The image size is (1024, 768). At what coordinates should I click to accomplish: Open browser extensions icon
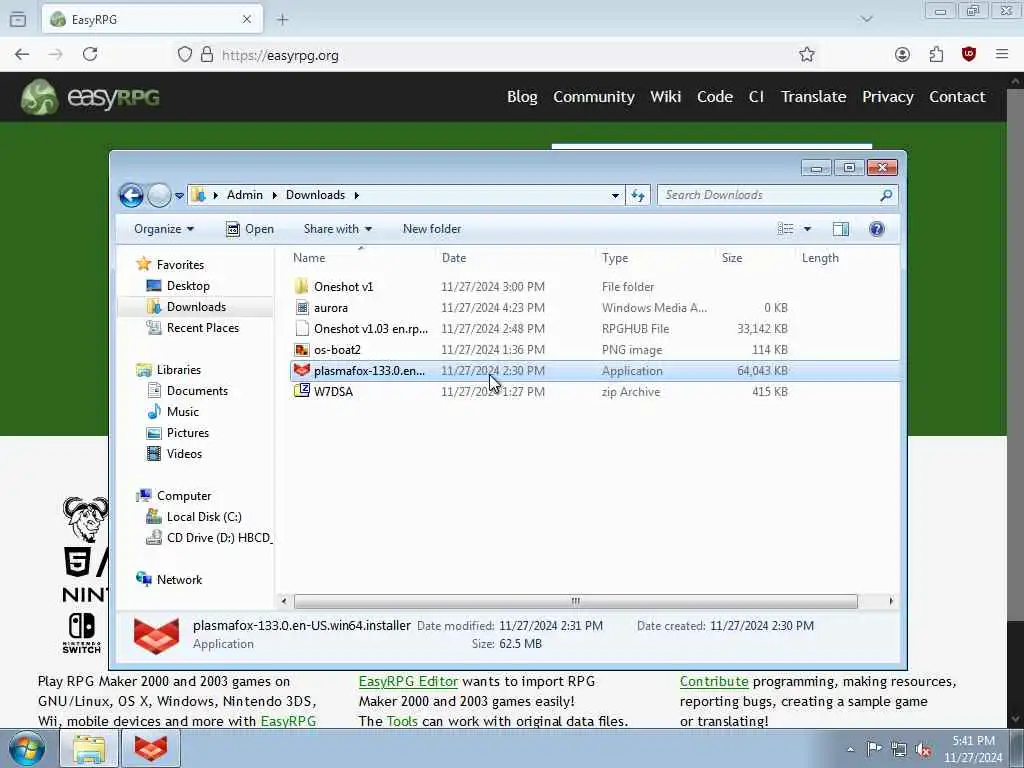(936, 55)
